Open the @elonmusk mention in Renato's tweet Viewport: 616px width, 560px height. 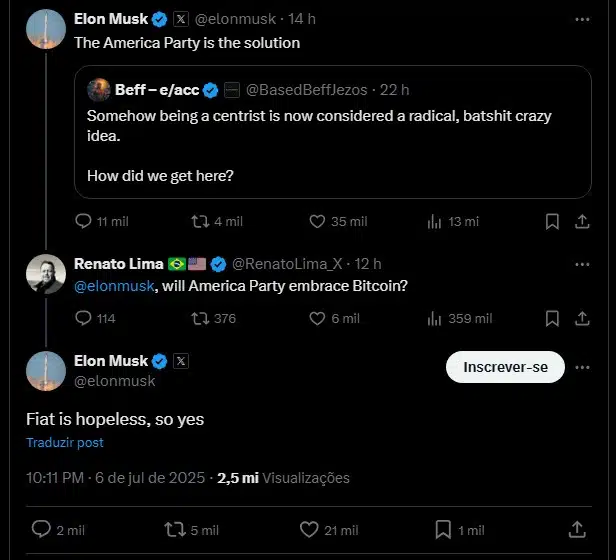tap(114, 286)
